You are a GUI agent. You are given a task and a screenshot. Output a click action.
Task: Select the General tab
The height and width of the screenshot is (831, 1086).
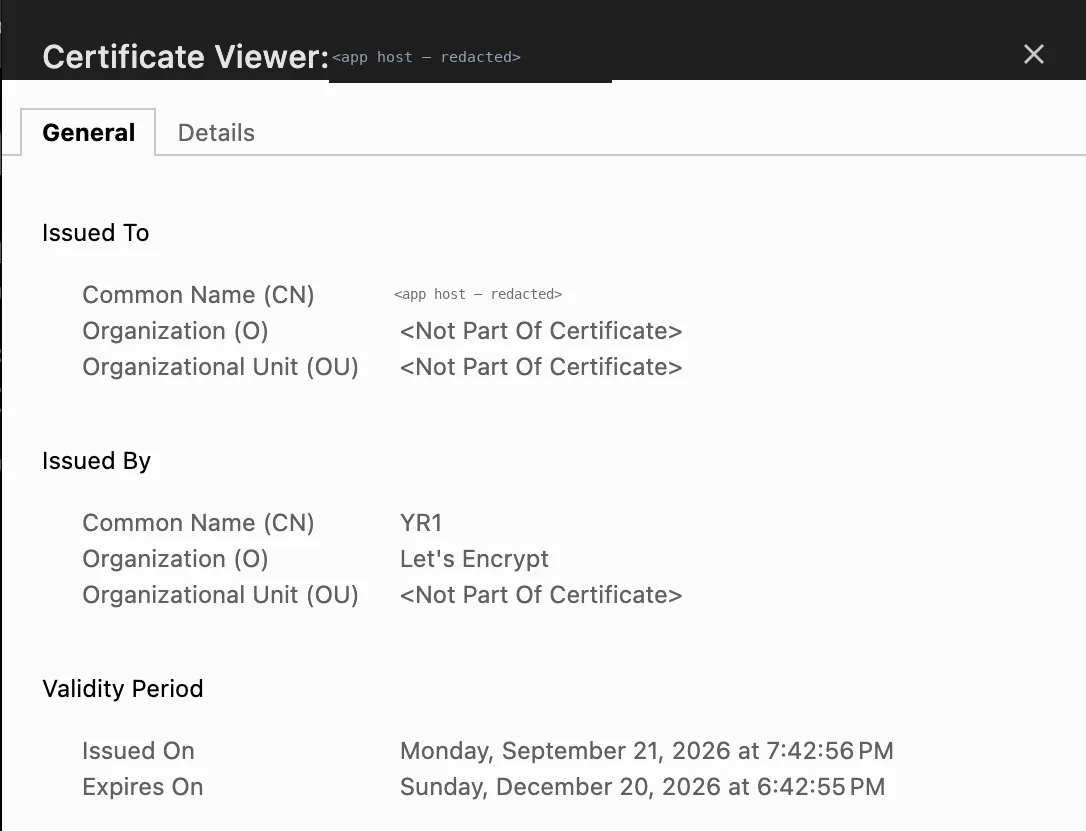[x=88, y=132]
